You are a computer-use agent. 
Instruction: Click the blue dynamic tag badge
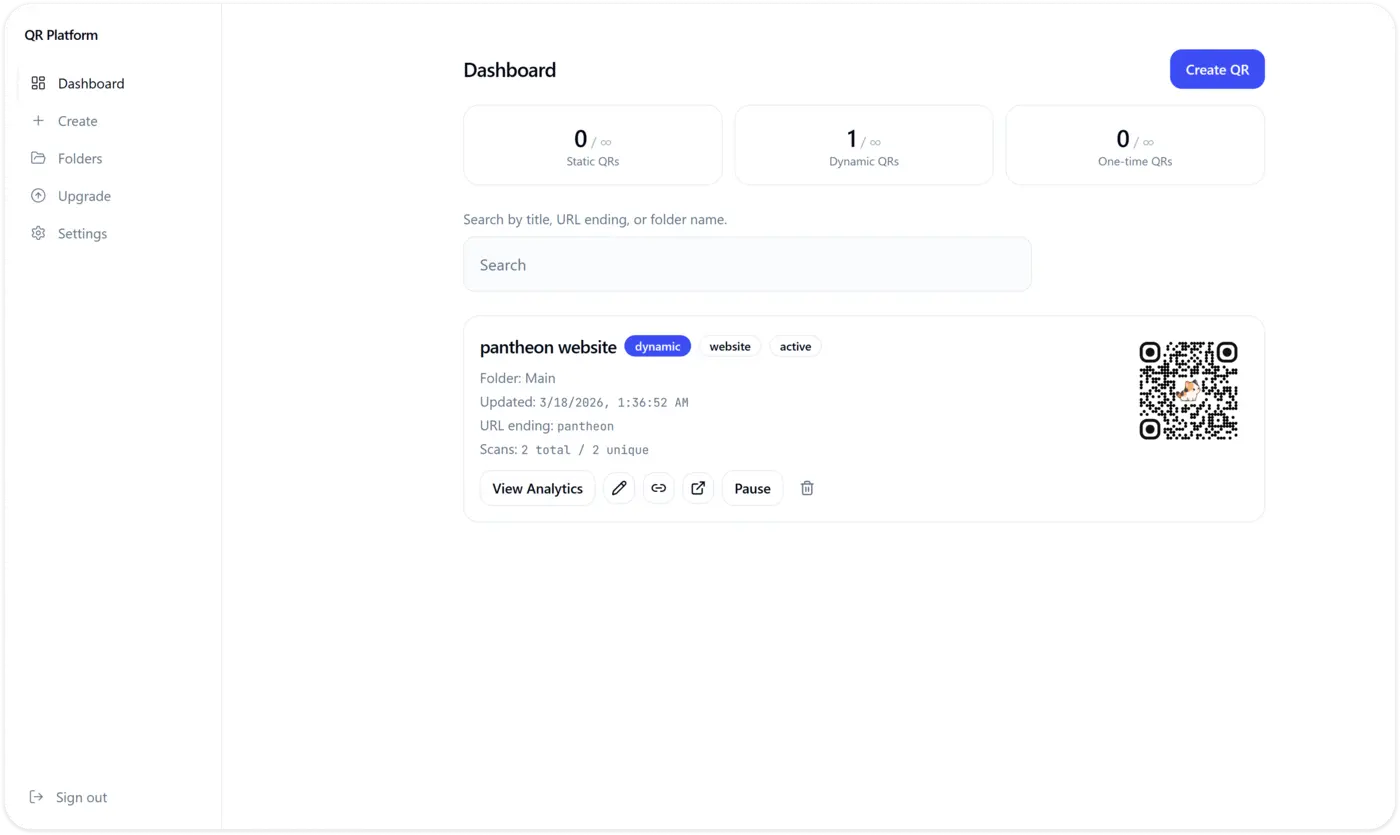(657, 346)
